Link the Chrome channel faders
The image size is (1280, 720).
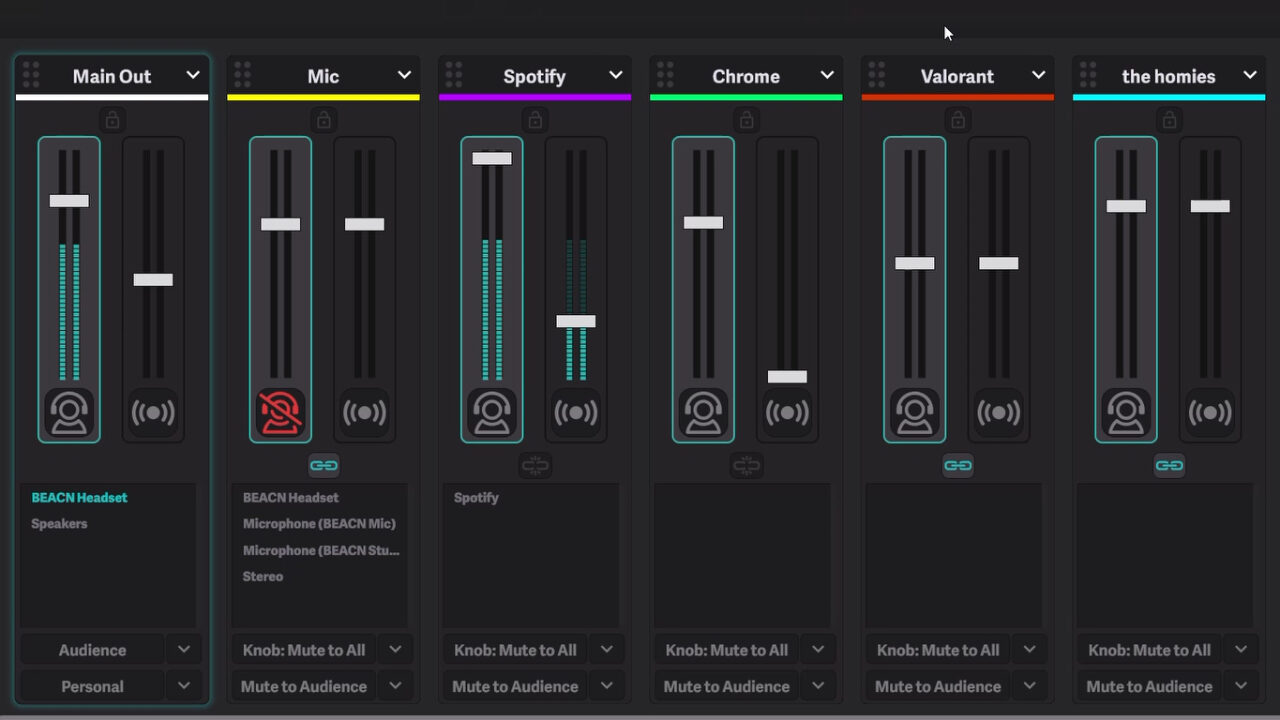coord(746,465)
